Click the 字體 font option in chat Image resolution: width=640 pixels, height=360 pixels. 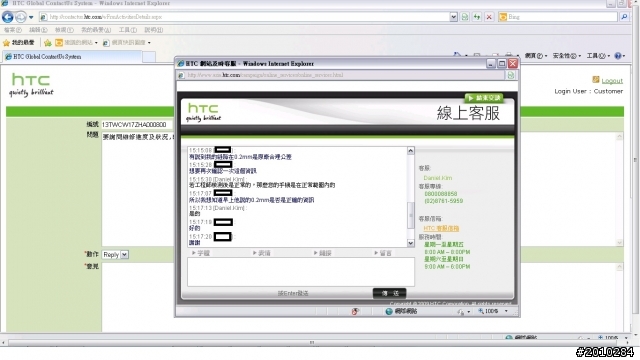pos(200,253)
